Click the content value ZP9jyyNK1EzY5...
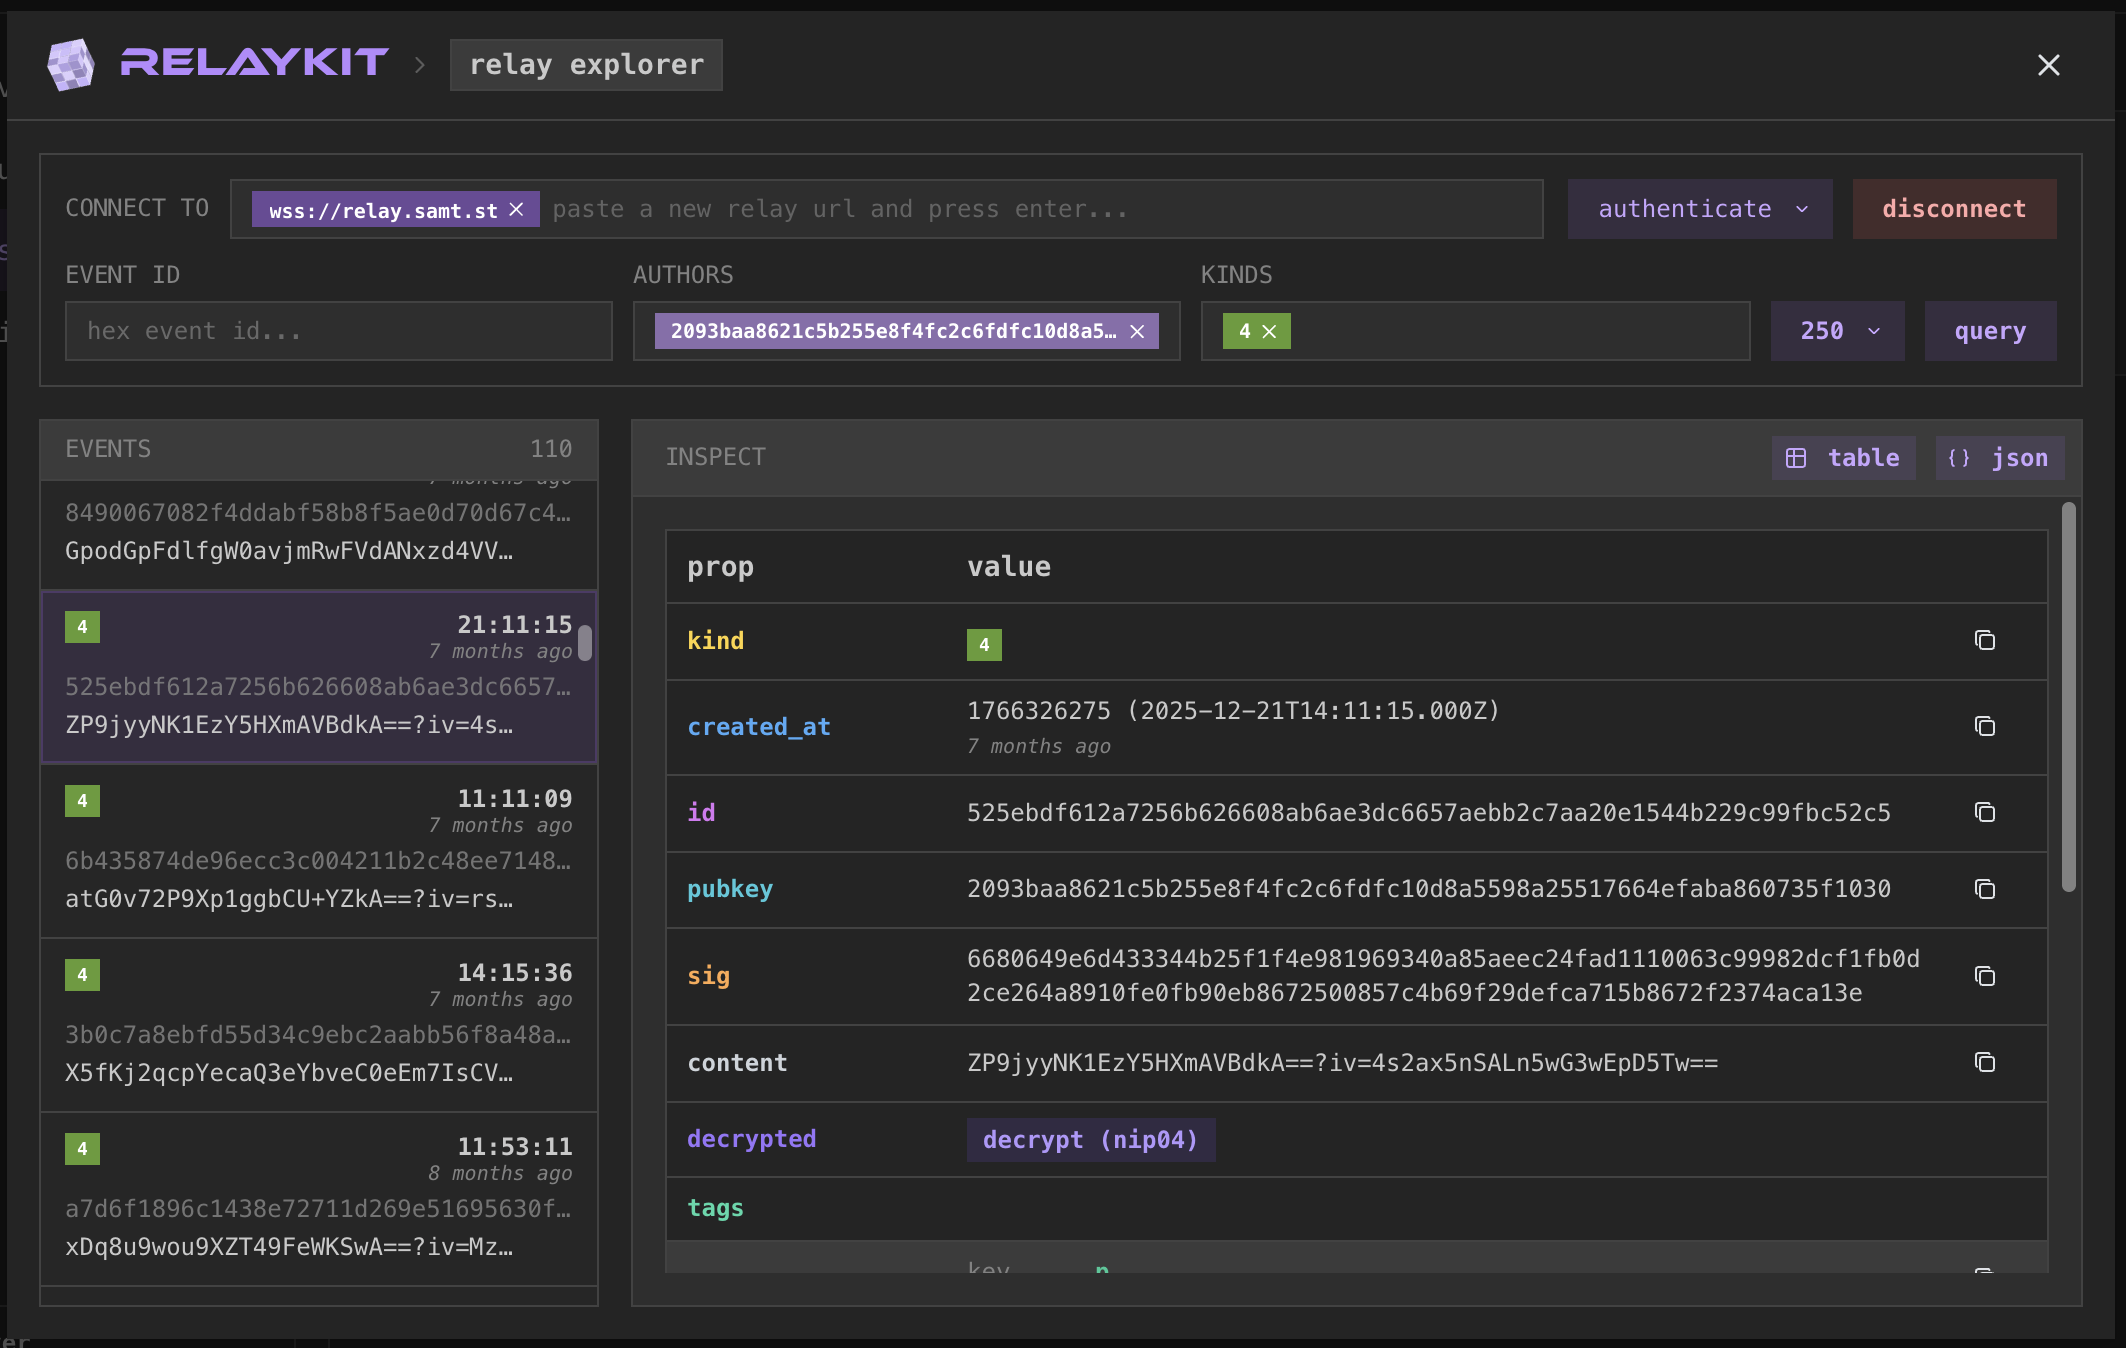The image size is (2126, 1348). pyautogui.click(x=1342, y=1063)
